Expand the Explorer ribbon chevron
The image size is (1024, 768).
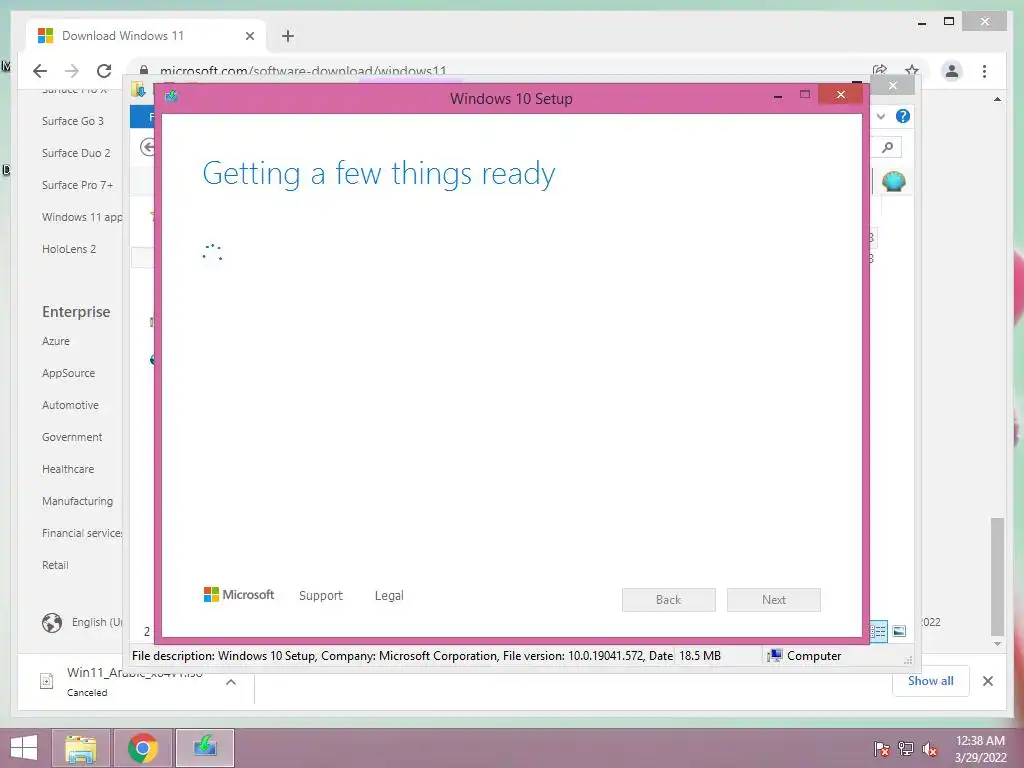[881, 116]
